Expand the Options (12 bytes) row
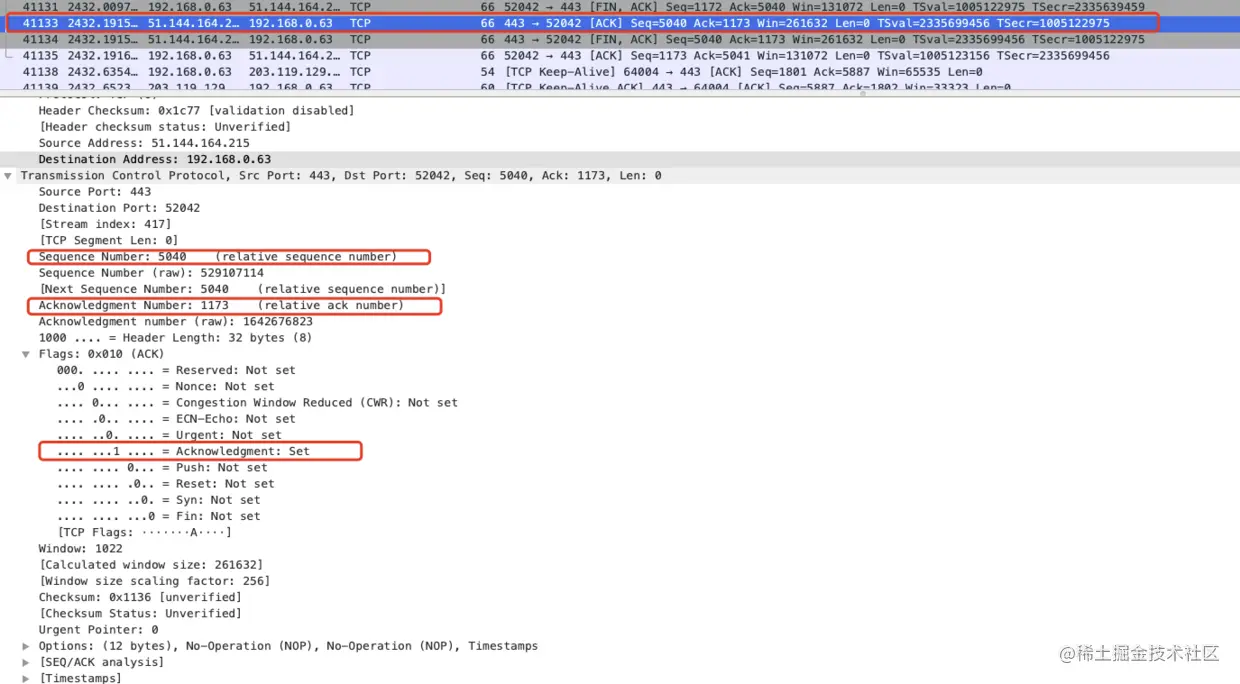This screenshot has height=684, width=1240. pos(26,646)
